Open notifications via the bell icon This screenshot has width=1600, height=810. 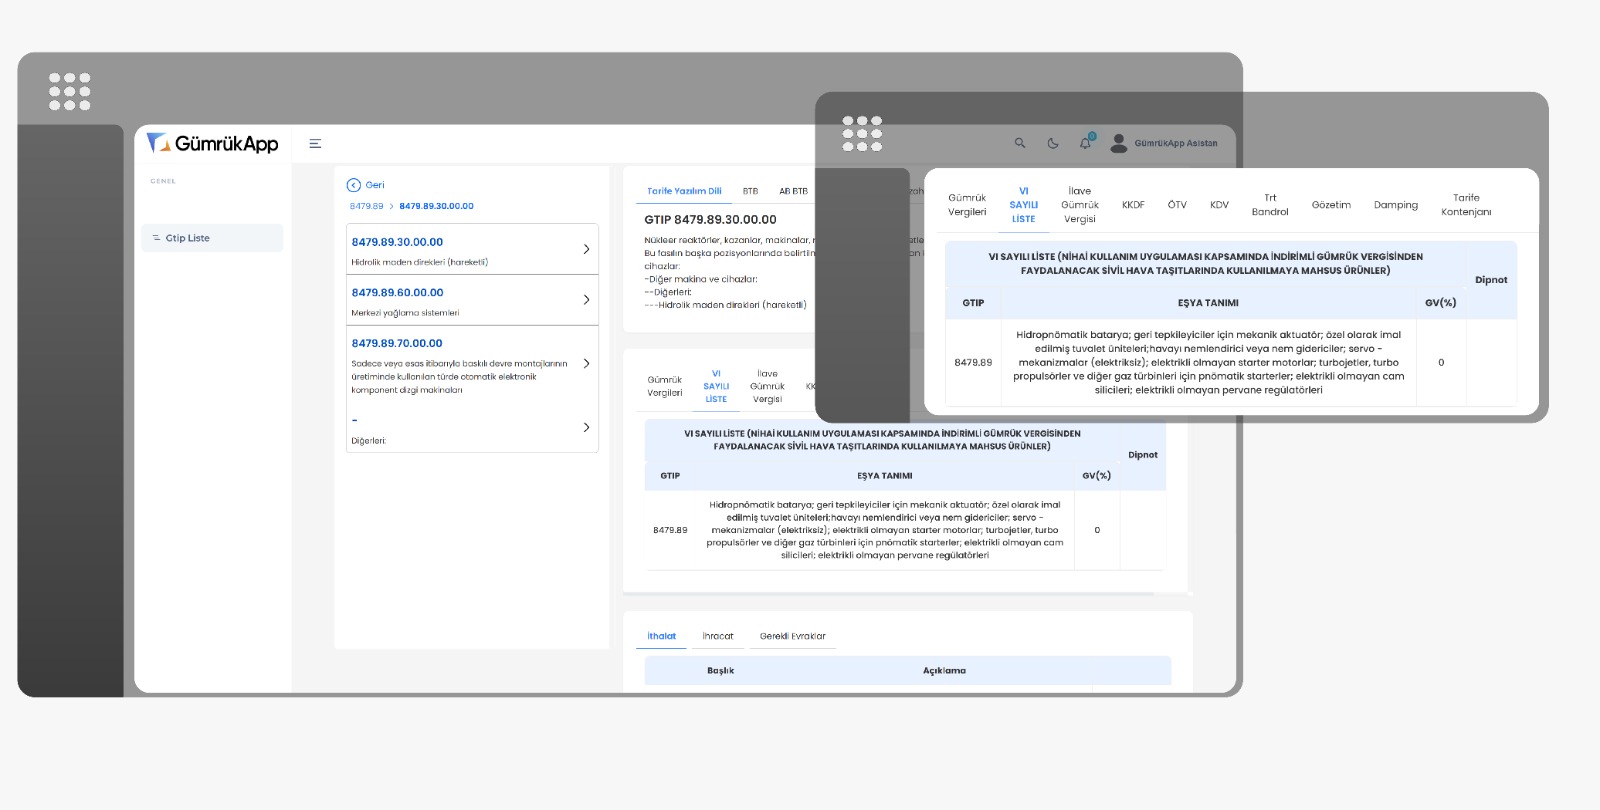1085,143
